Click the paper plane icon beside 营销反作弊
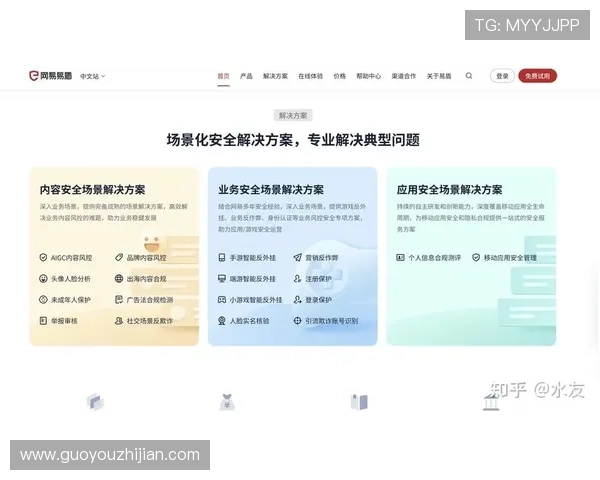This screenshot has height=480, width=600. [x=297, y=257]
